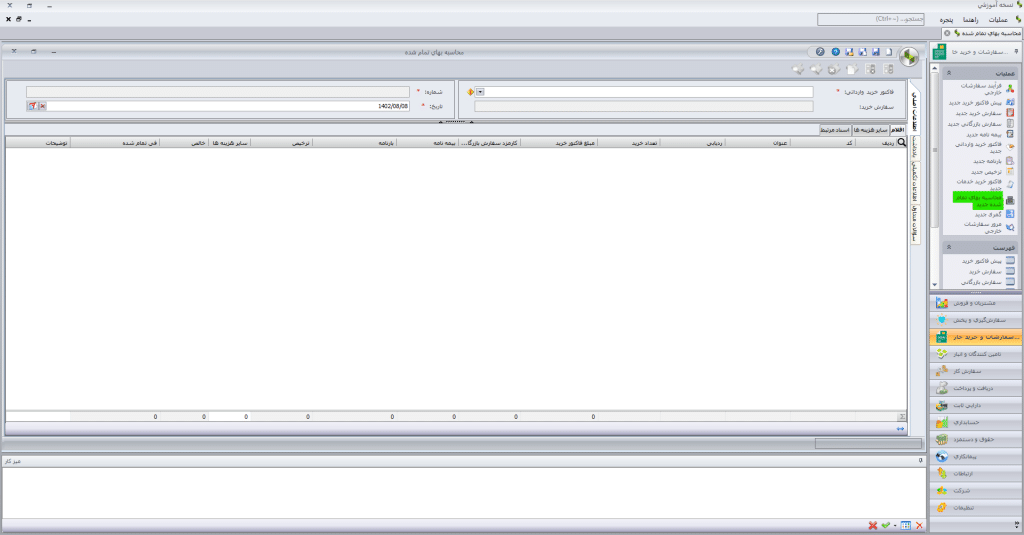The image size is (1024, 535).
Task: Collapse the عملیات section chevron
Action: tap(949, 73)
